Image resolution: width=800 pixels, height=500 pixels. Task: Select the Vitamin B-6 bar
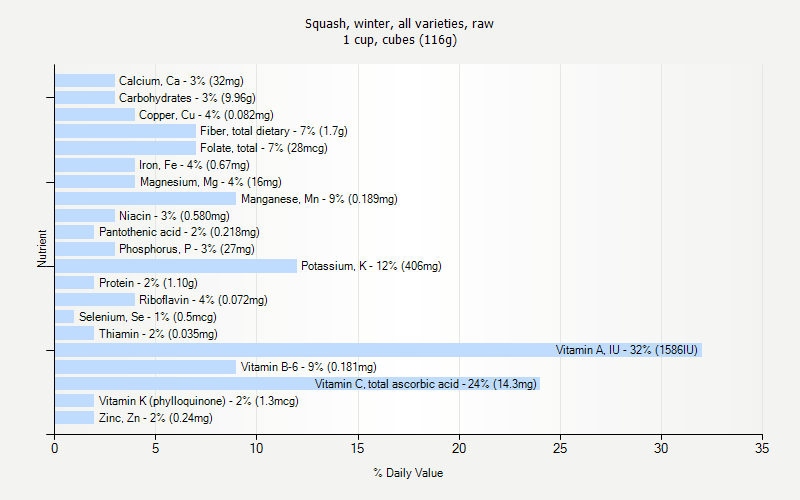[145, 367]
